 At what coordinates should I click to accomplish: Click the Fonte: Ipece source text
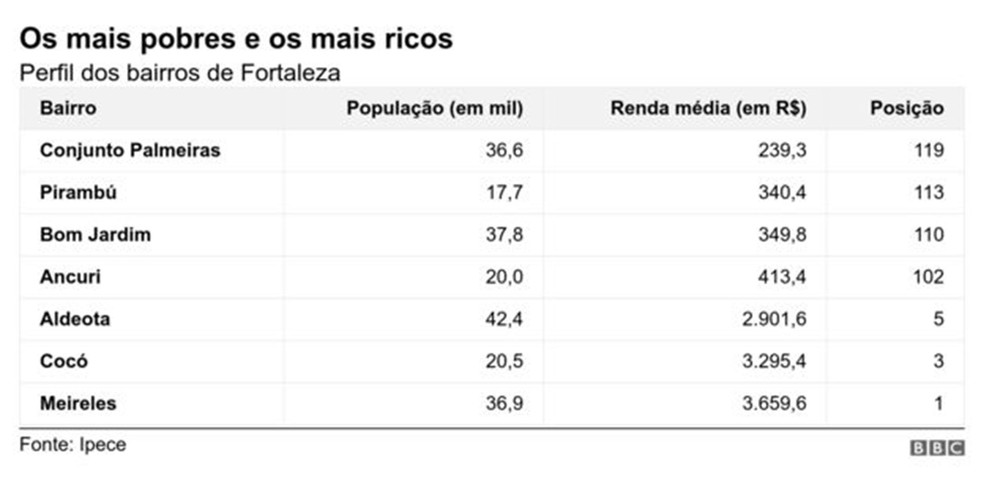[73, 444]
